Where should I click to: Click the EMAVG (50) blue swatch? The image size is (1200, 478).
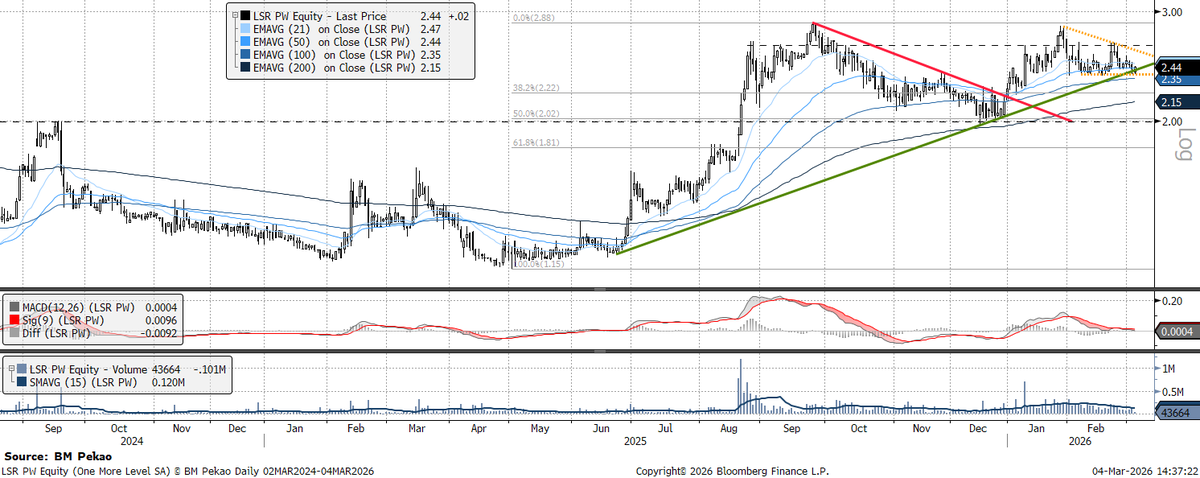[246, 43]
